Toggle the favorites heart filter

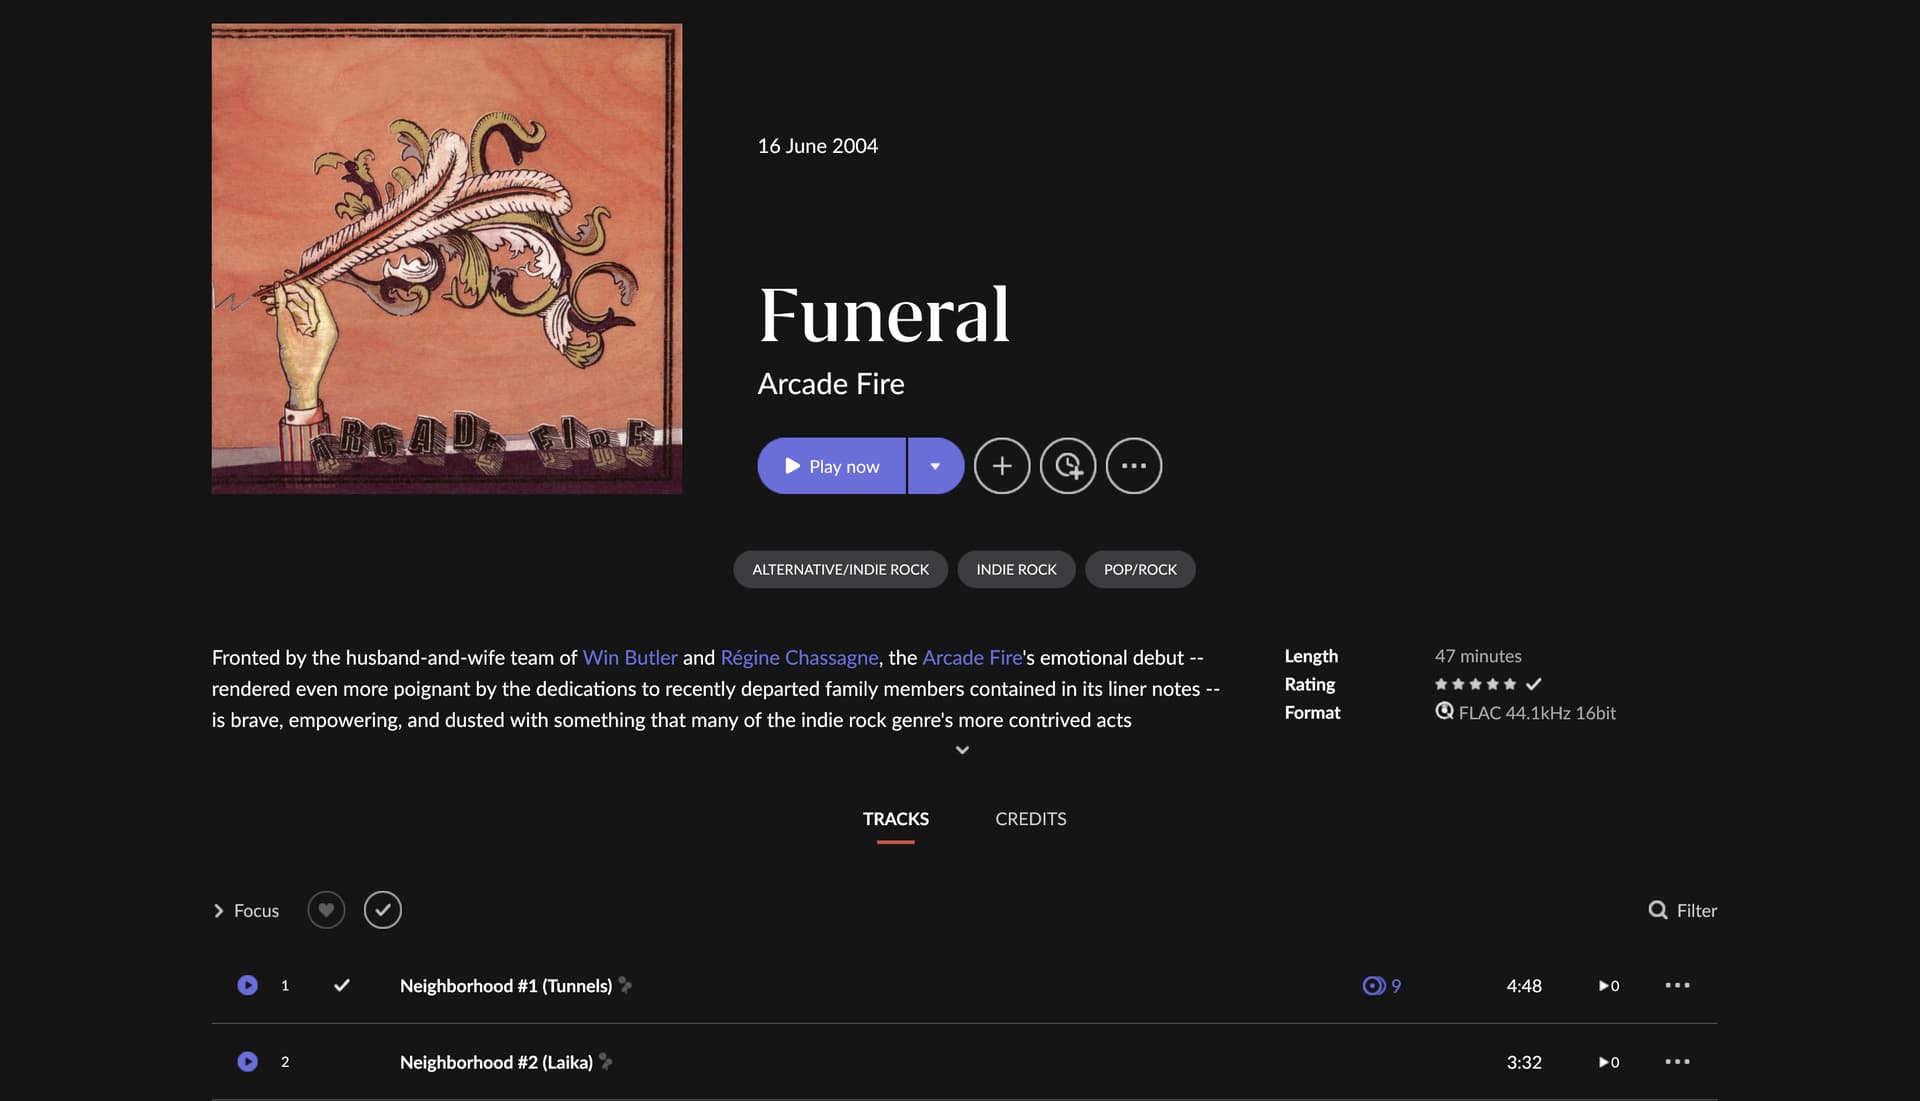326,910
